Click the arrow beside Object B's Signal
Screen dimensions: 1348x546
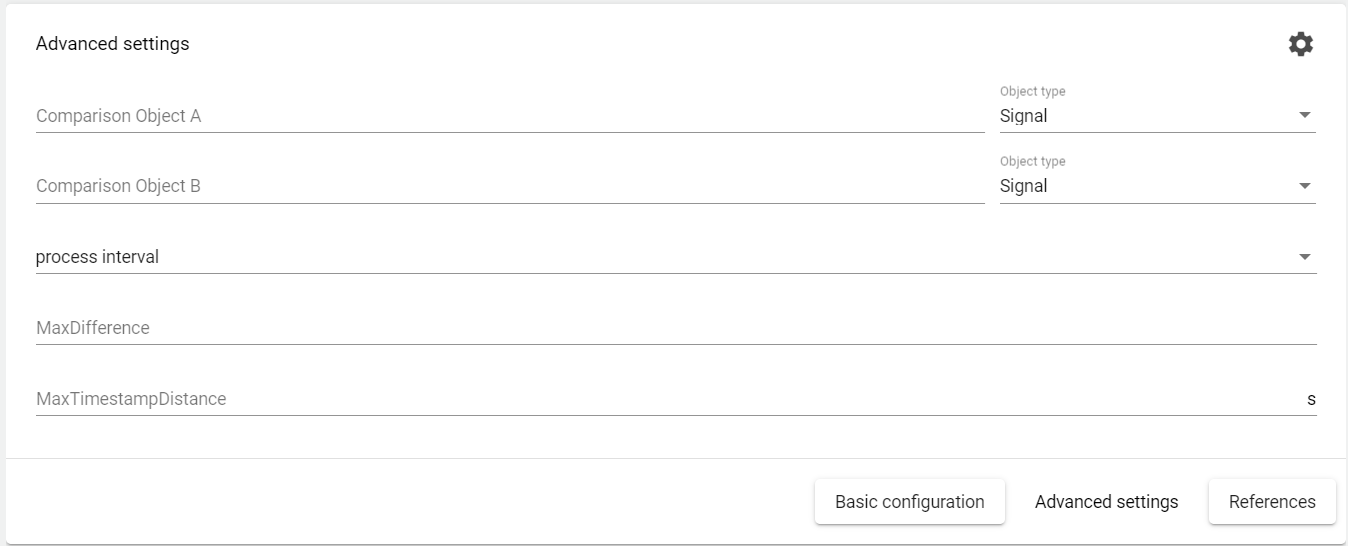tap(1304, 186)
